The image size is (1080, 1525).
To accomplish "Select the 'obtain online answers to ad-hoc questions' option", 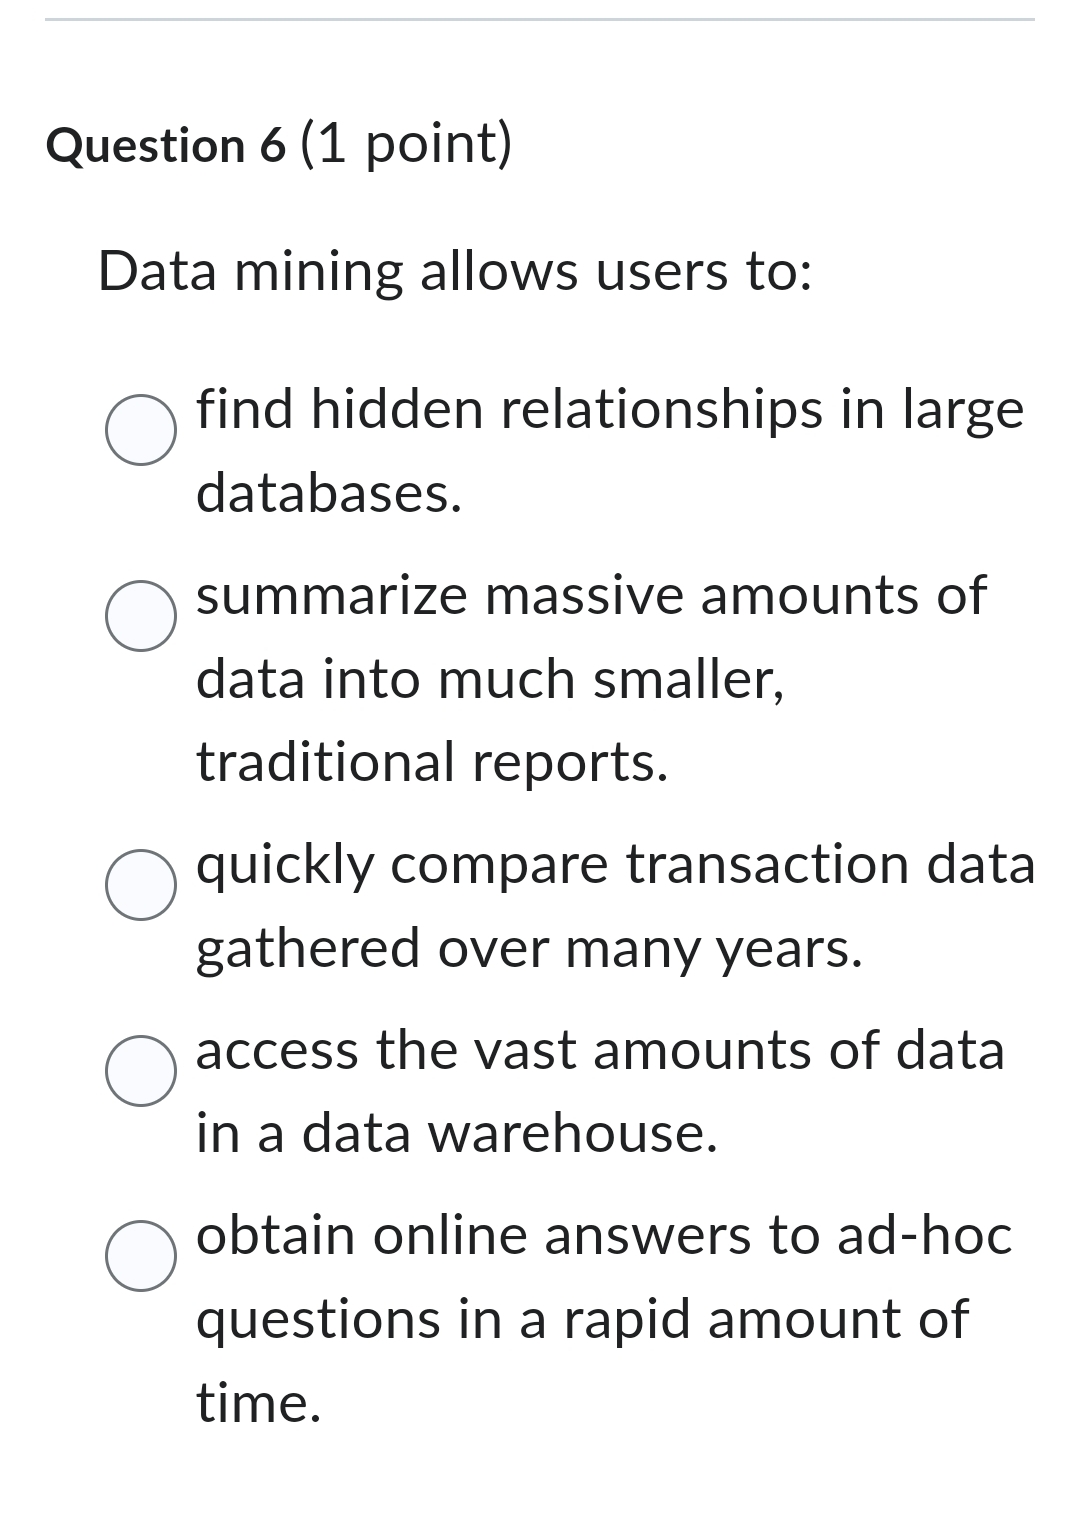I will click(139, 1257).
